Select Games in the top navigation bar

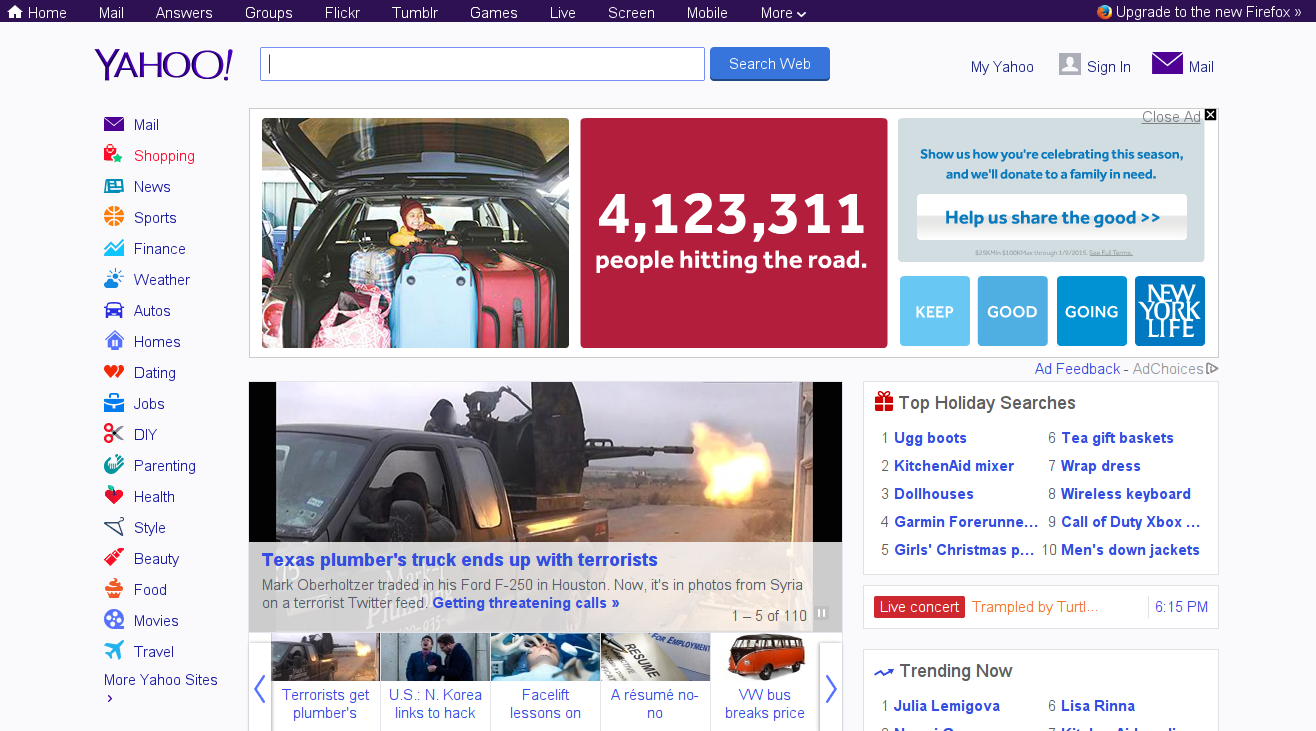coord(494,12)
